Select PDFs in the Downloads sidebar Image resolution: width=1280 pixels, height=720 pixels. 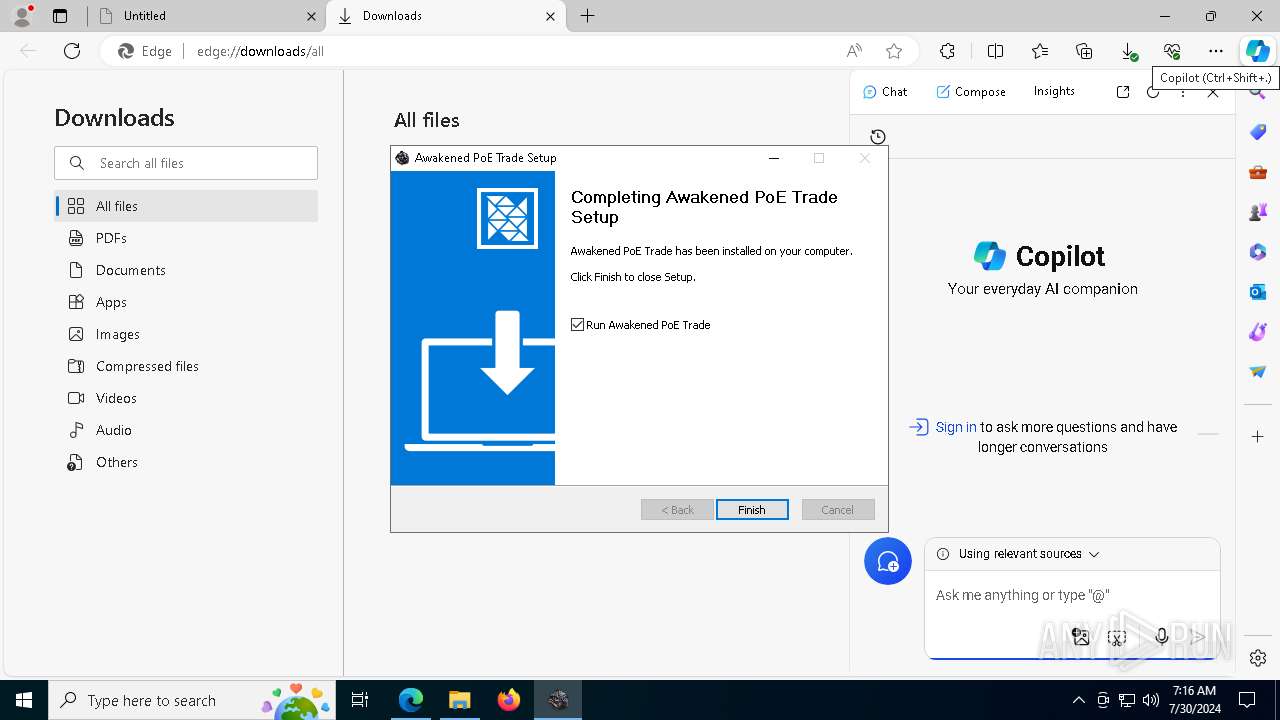(186, 238)
